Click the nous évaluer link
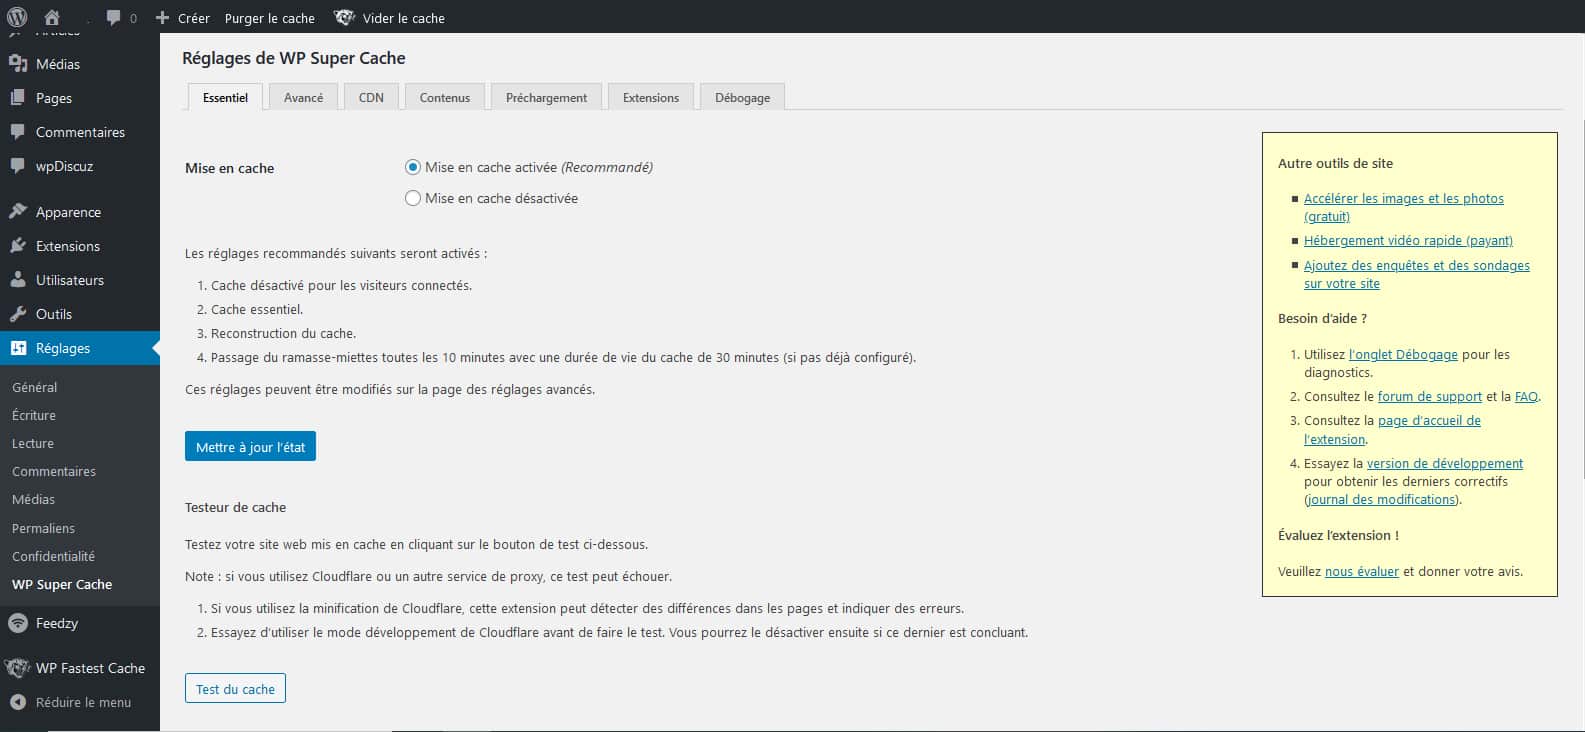Viewport: 1585px width, 732px height. [1362, 571]
